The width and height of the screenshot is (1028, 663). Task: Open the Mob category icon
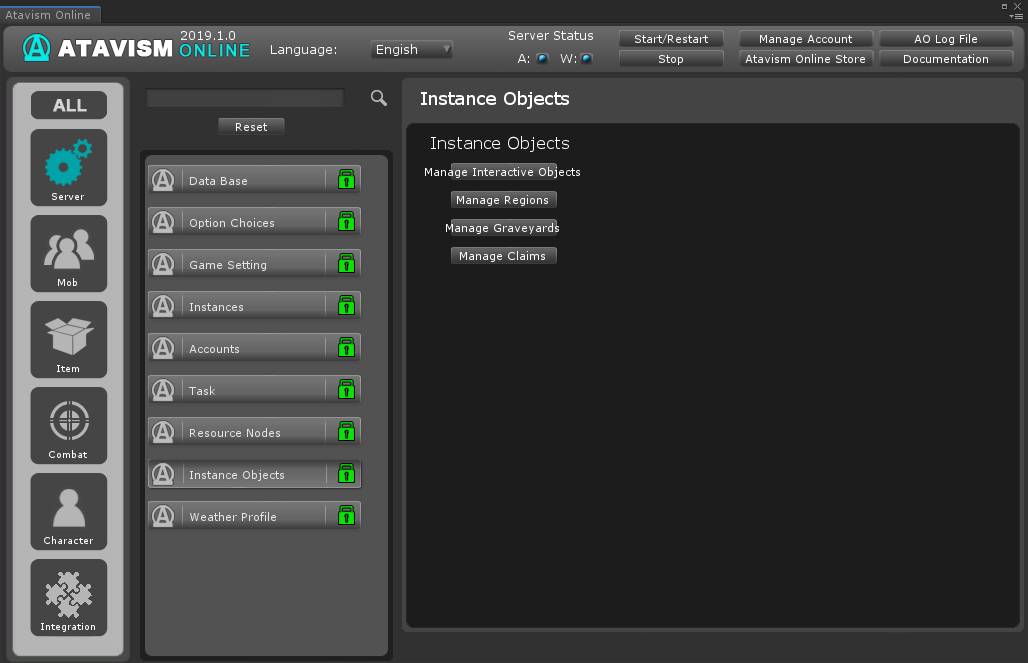pyautogui.click(x=68, y=252)
